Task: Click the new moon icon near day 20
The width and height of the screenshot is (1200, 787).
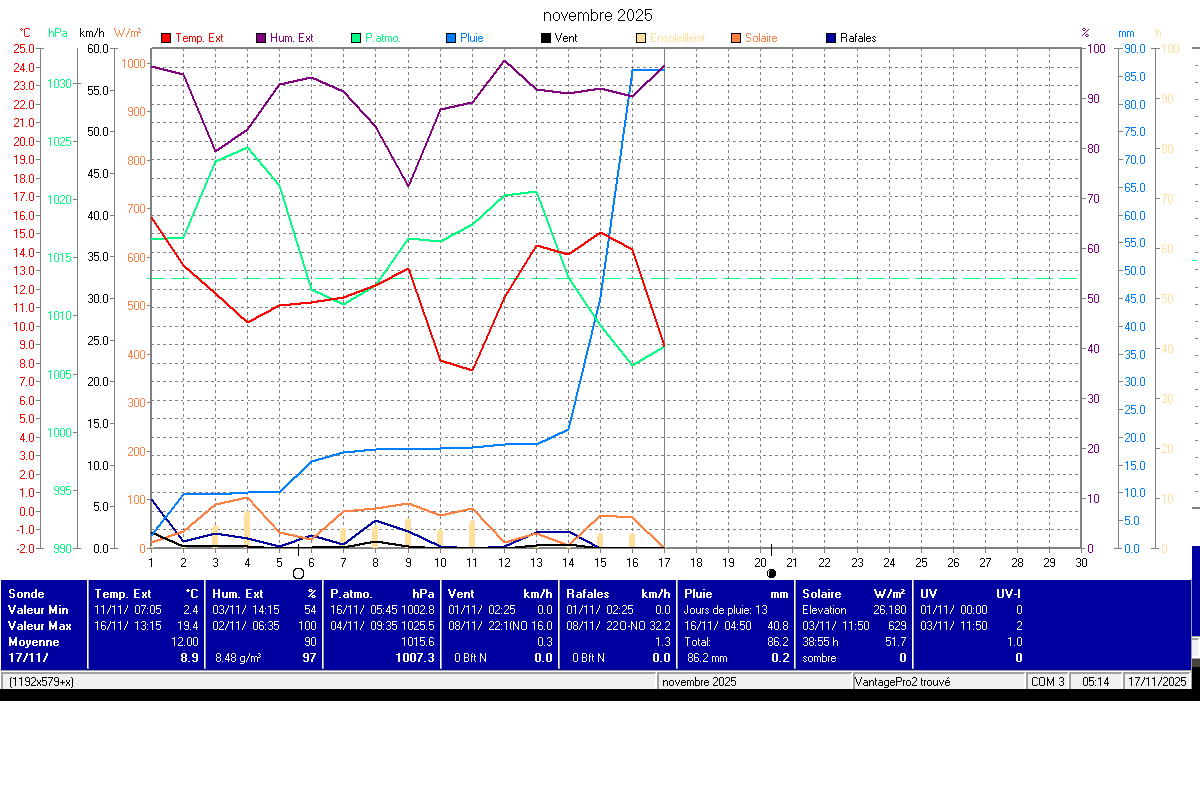Action: (771, 573)
